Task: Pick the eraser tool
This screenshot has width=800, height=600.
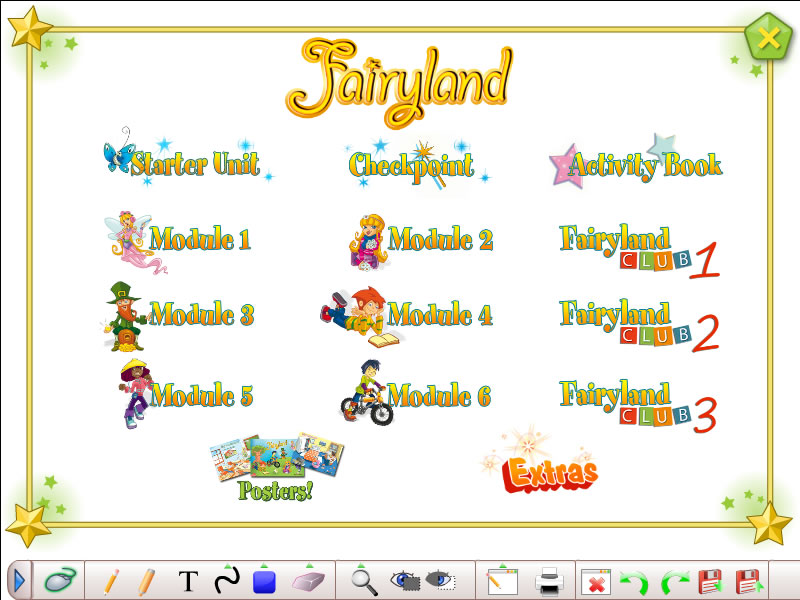Action: pos(308,580)
